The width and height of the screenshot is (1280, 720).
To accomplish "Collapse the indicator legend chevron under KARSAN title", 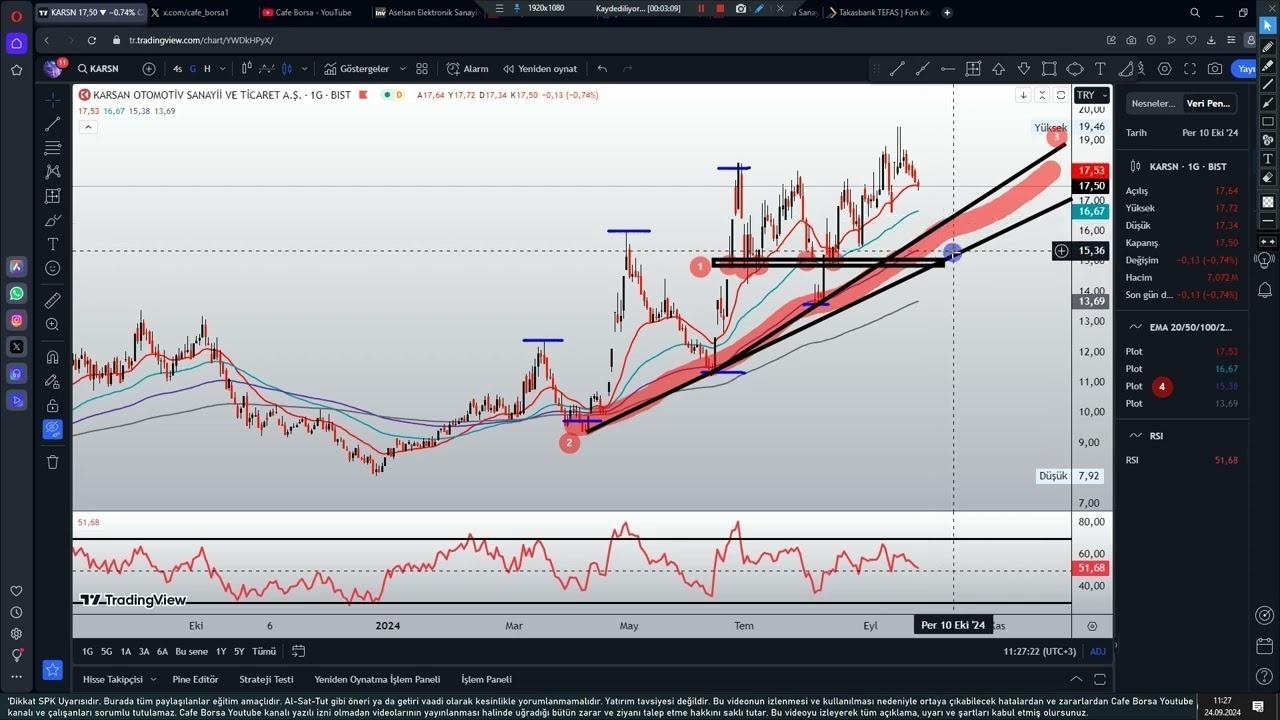I will (88, 127).
